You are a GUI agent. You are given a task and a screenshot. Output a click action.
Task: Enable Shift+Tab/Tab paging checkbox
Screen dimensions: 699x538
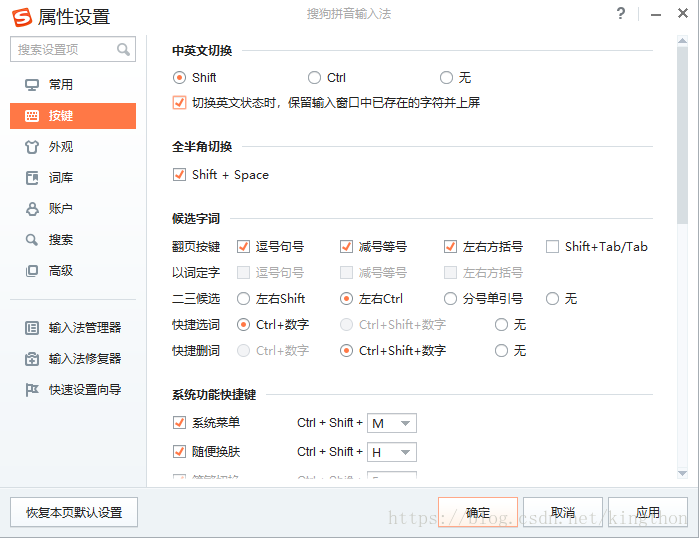click(552, 246)
